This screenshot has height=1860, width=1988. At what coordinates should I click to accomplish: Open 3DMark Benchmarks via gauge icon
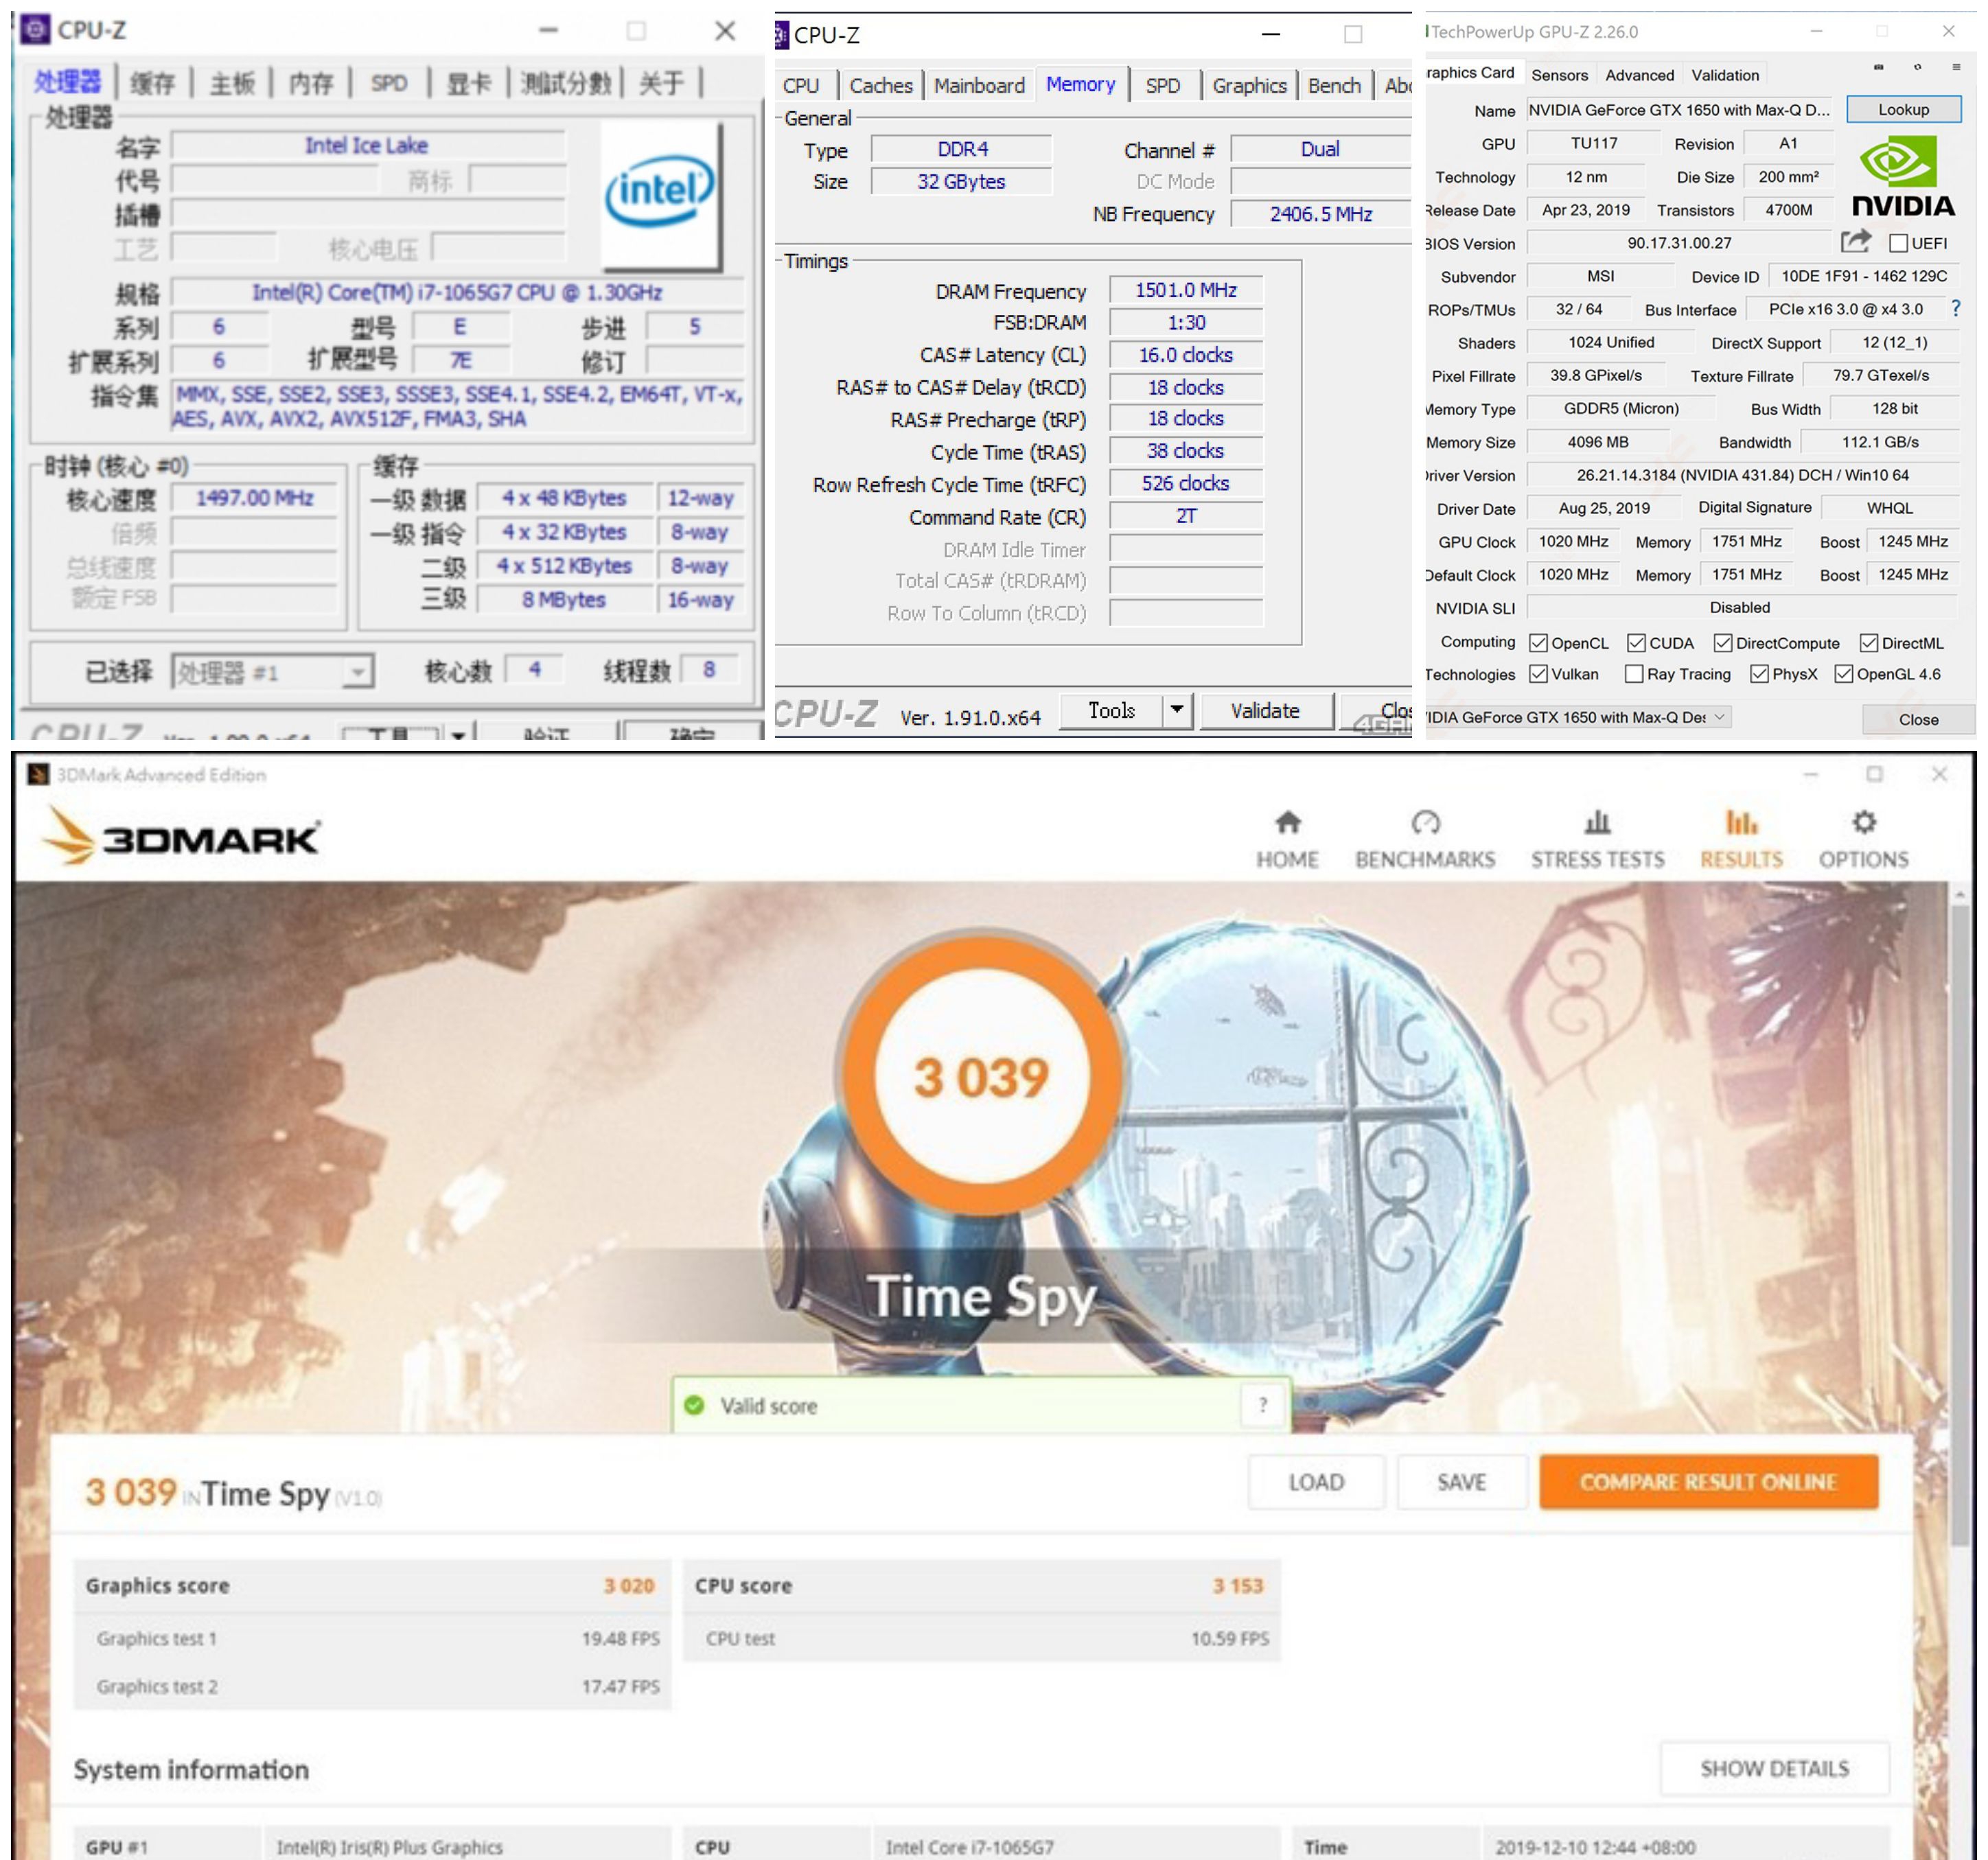(x=1425, y=822)
